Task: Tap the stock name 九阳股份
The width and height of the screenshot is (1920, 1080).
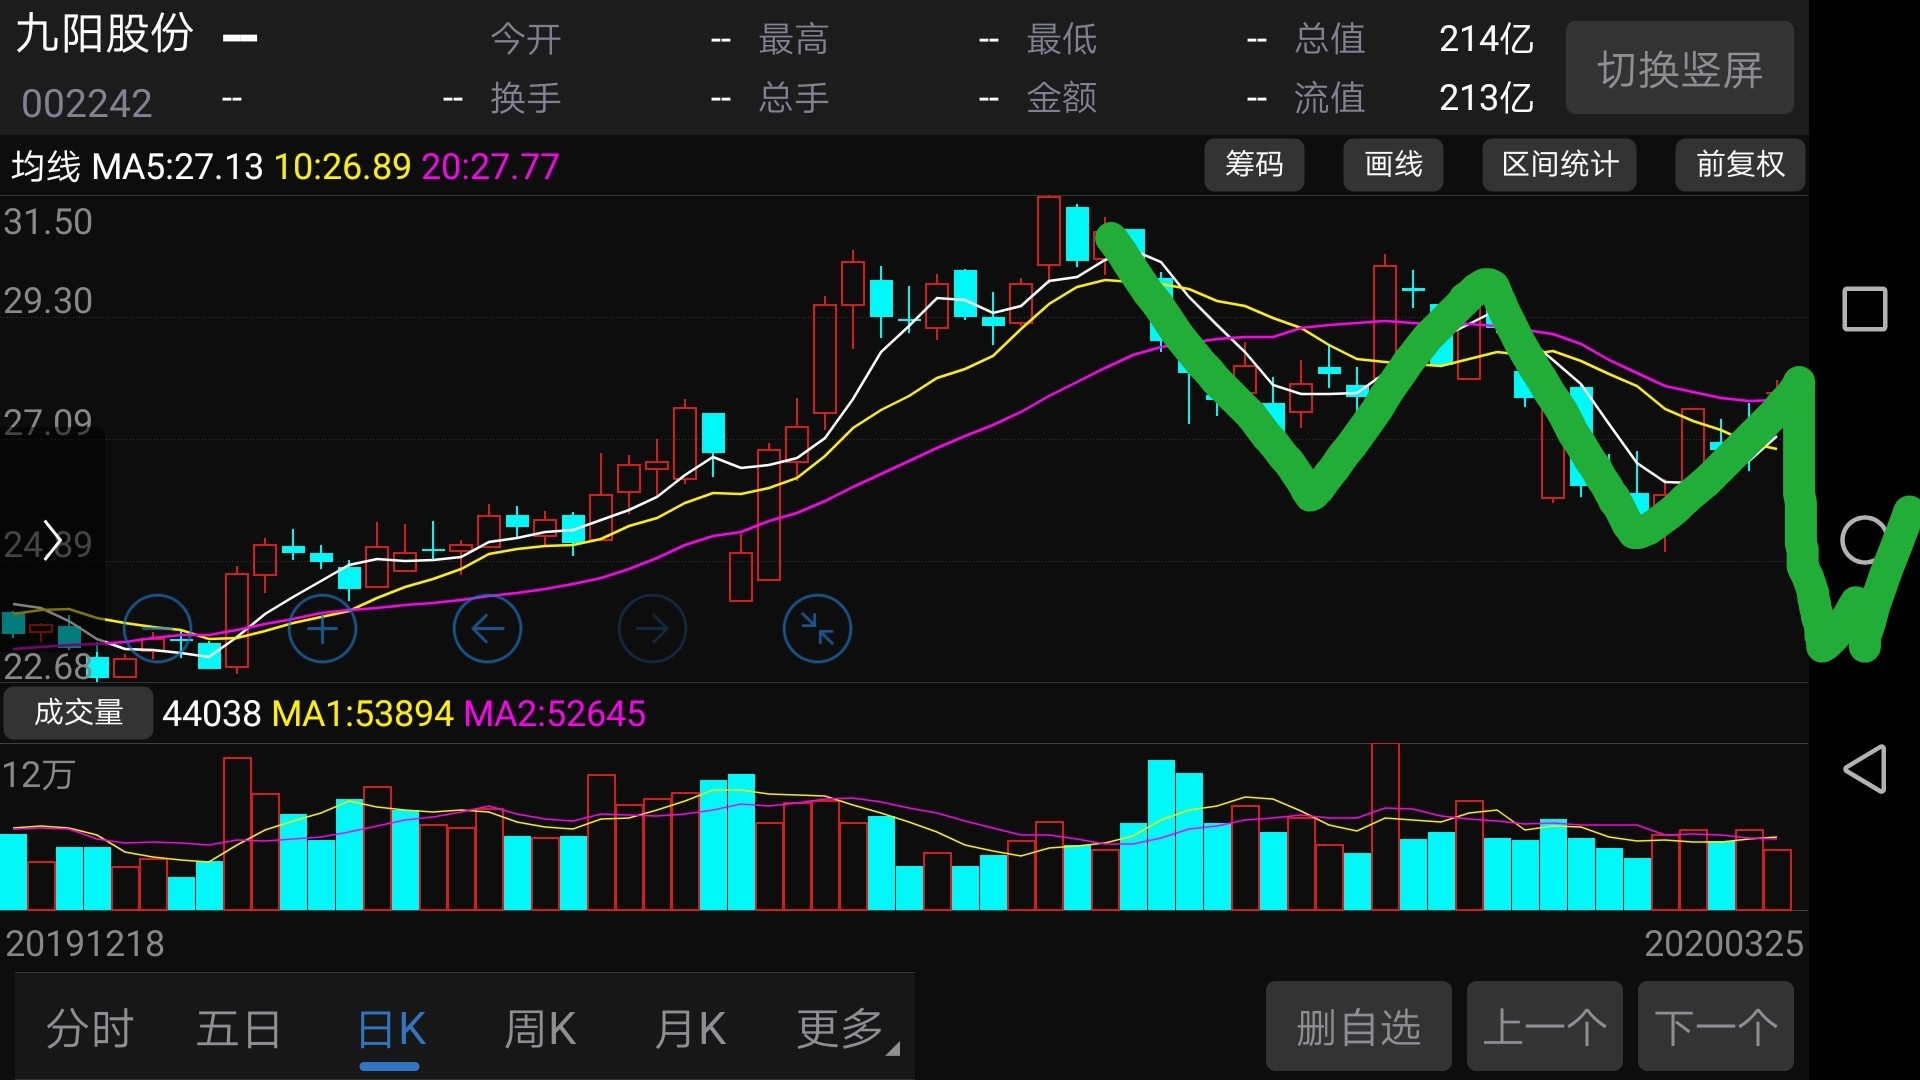Action: tap(104, 34)
